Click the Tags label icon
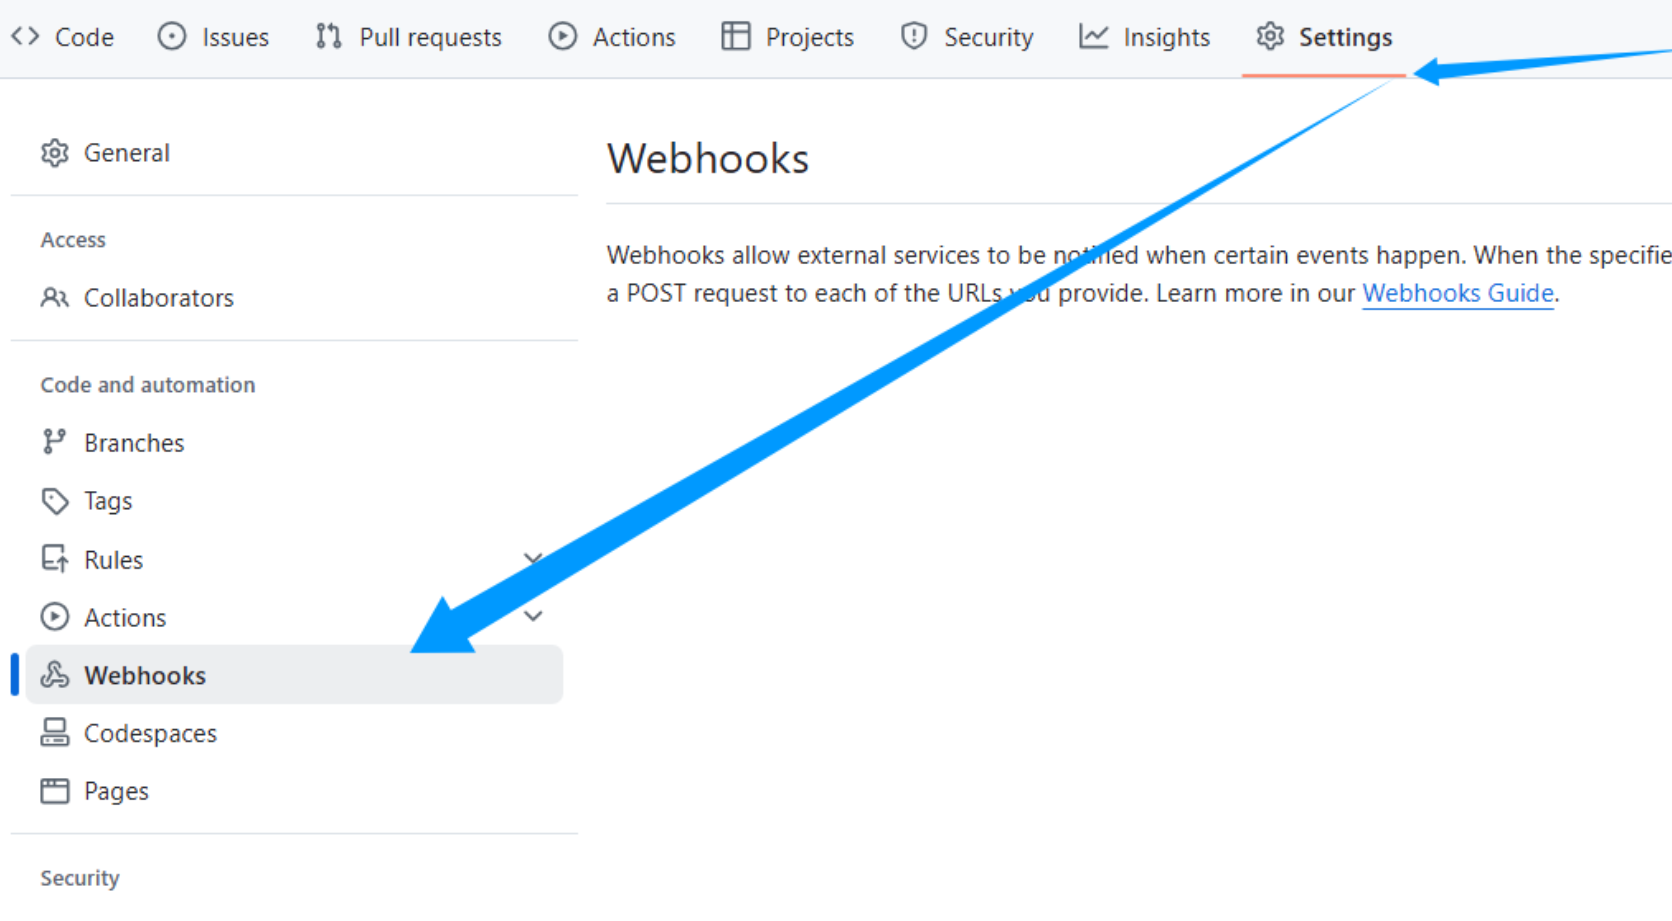1672x921 pixels. (x=55, y=501)
